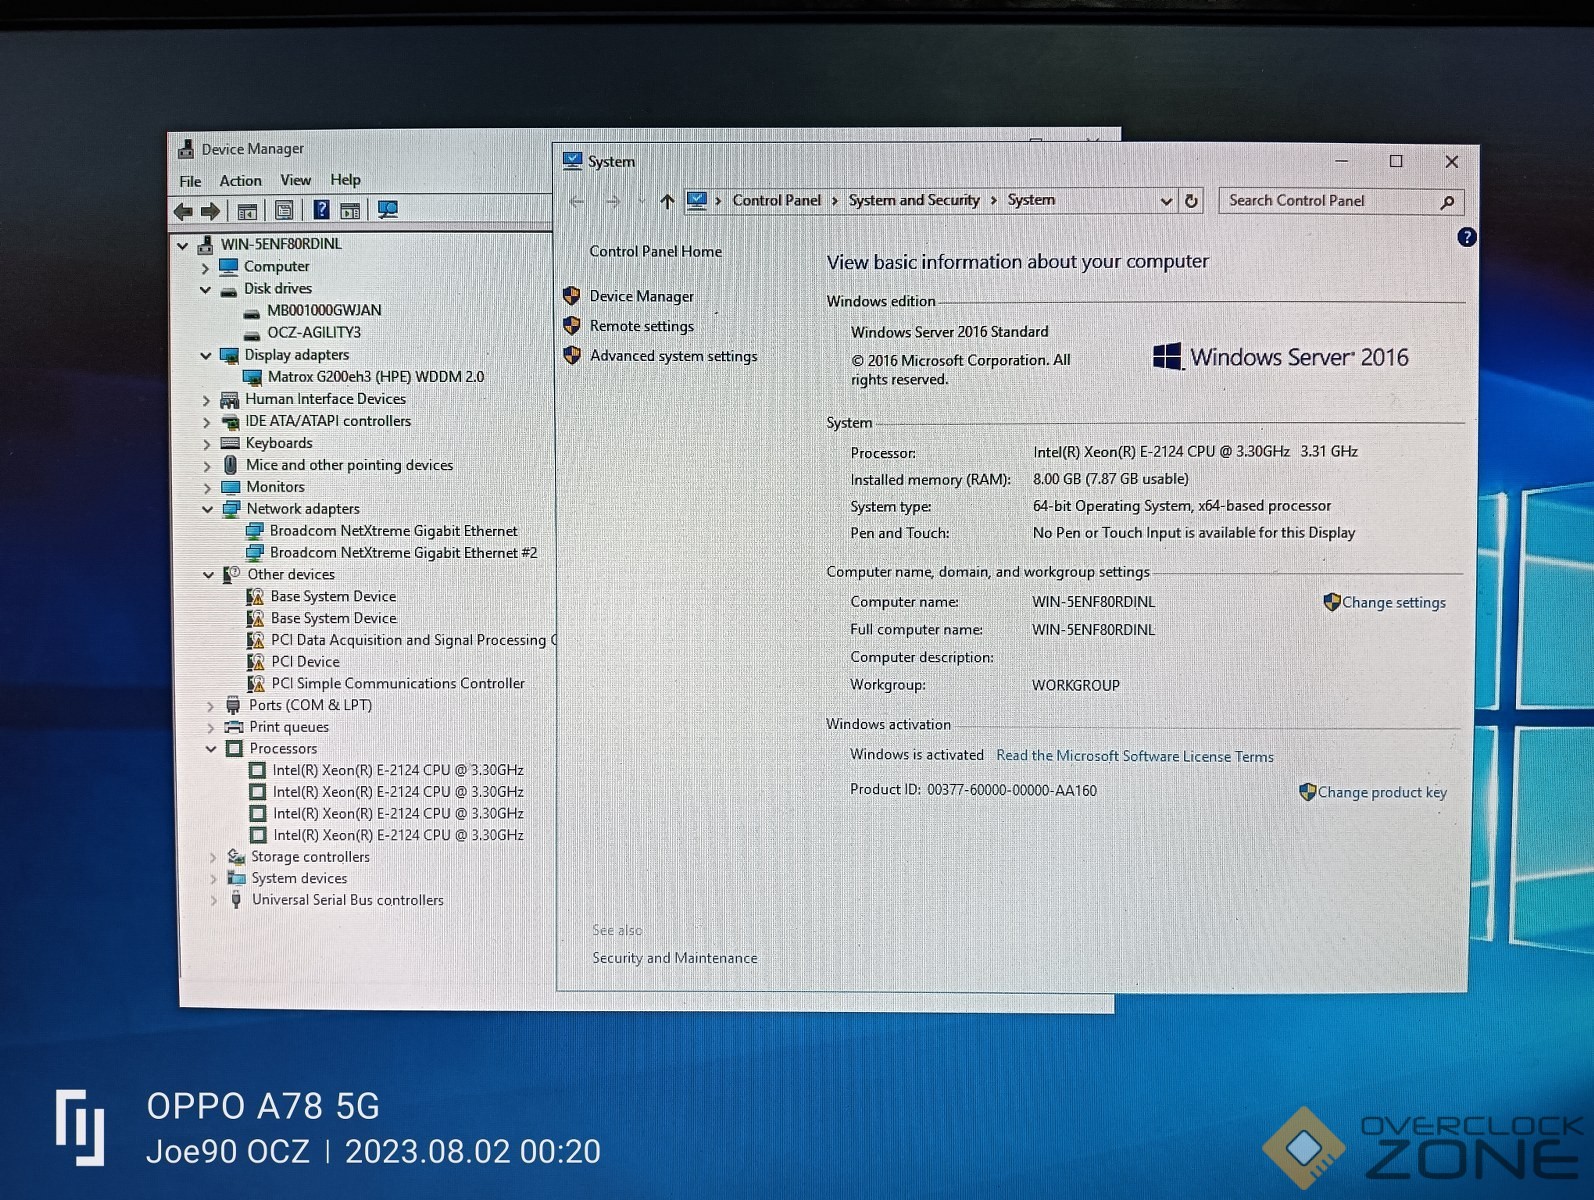
Task: Collapse the Network adapters node
Action: click(207, 510)
